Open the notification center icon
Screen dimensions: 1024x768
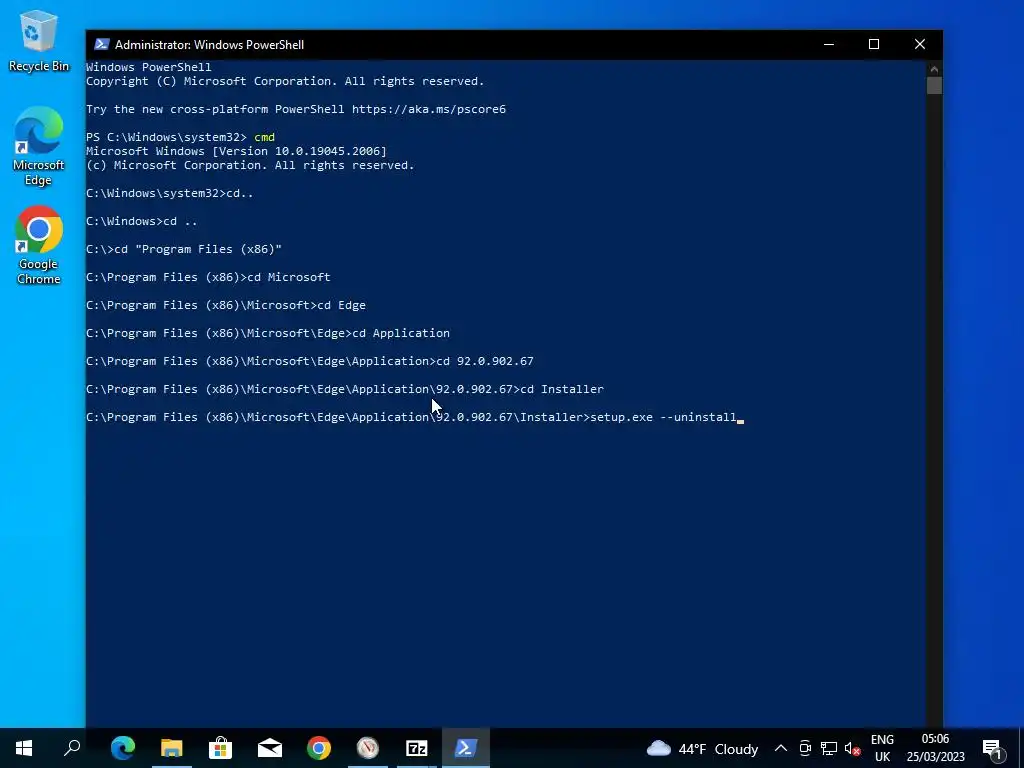point(992,748)
